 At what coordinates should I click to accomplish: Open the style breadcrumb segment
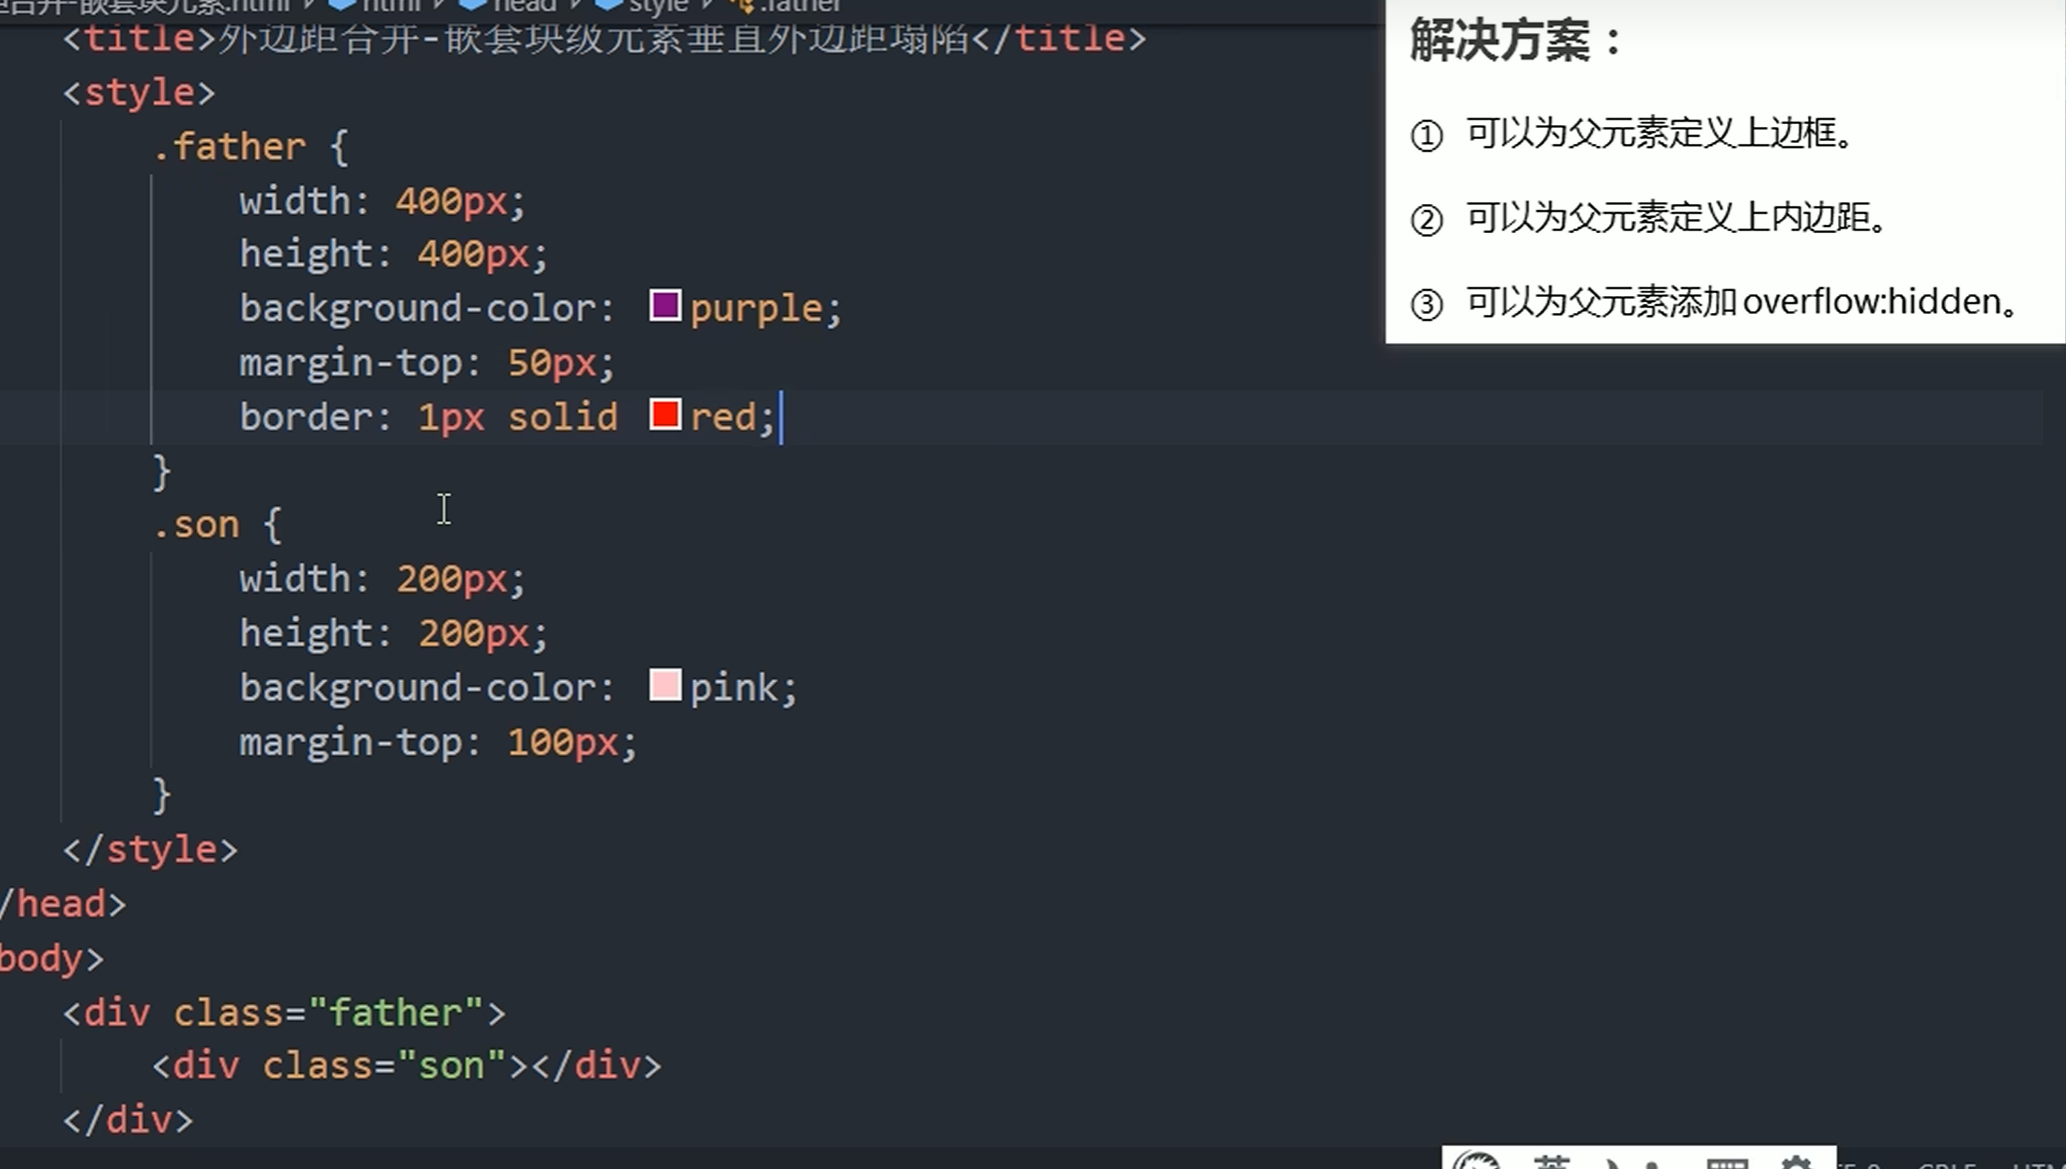[x=657, y=6]
